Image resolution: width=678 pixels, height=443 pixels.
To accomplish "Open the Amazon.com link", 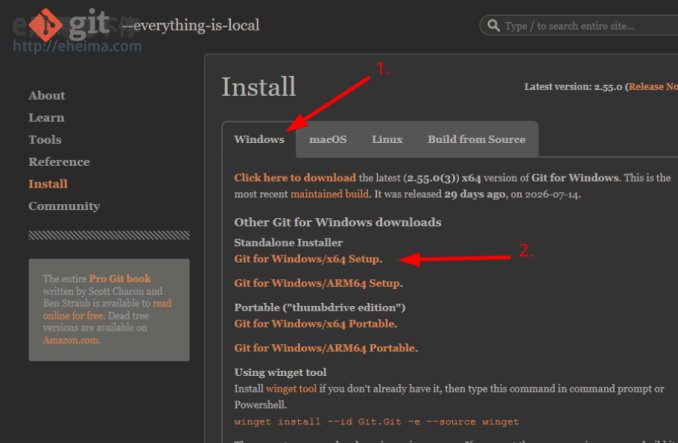I will (x=71, y=340).
